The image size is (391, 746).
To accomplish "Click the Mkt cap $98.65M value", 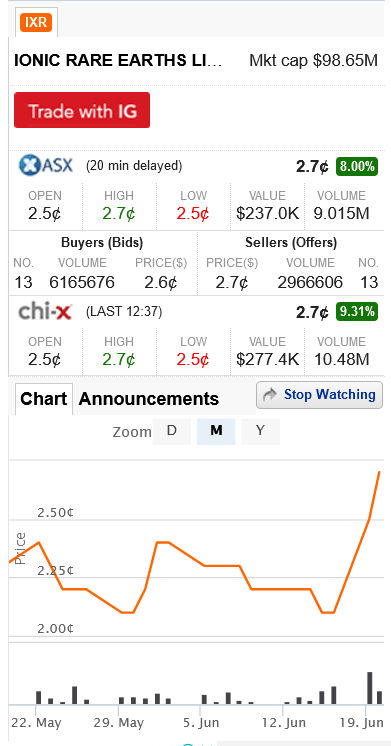I will [313, 61].
